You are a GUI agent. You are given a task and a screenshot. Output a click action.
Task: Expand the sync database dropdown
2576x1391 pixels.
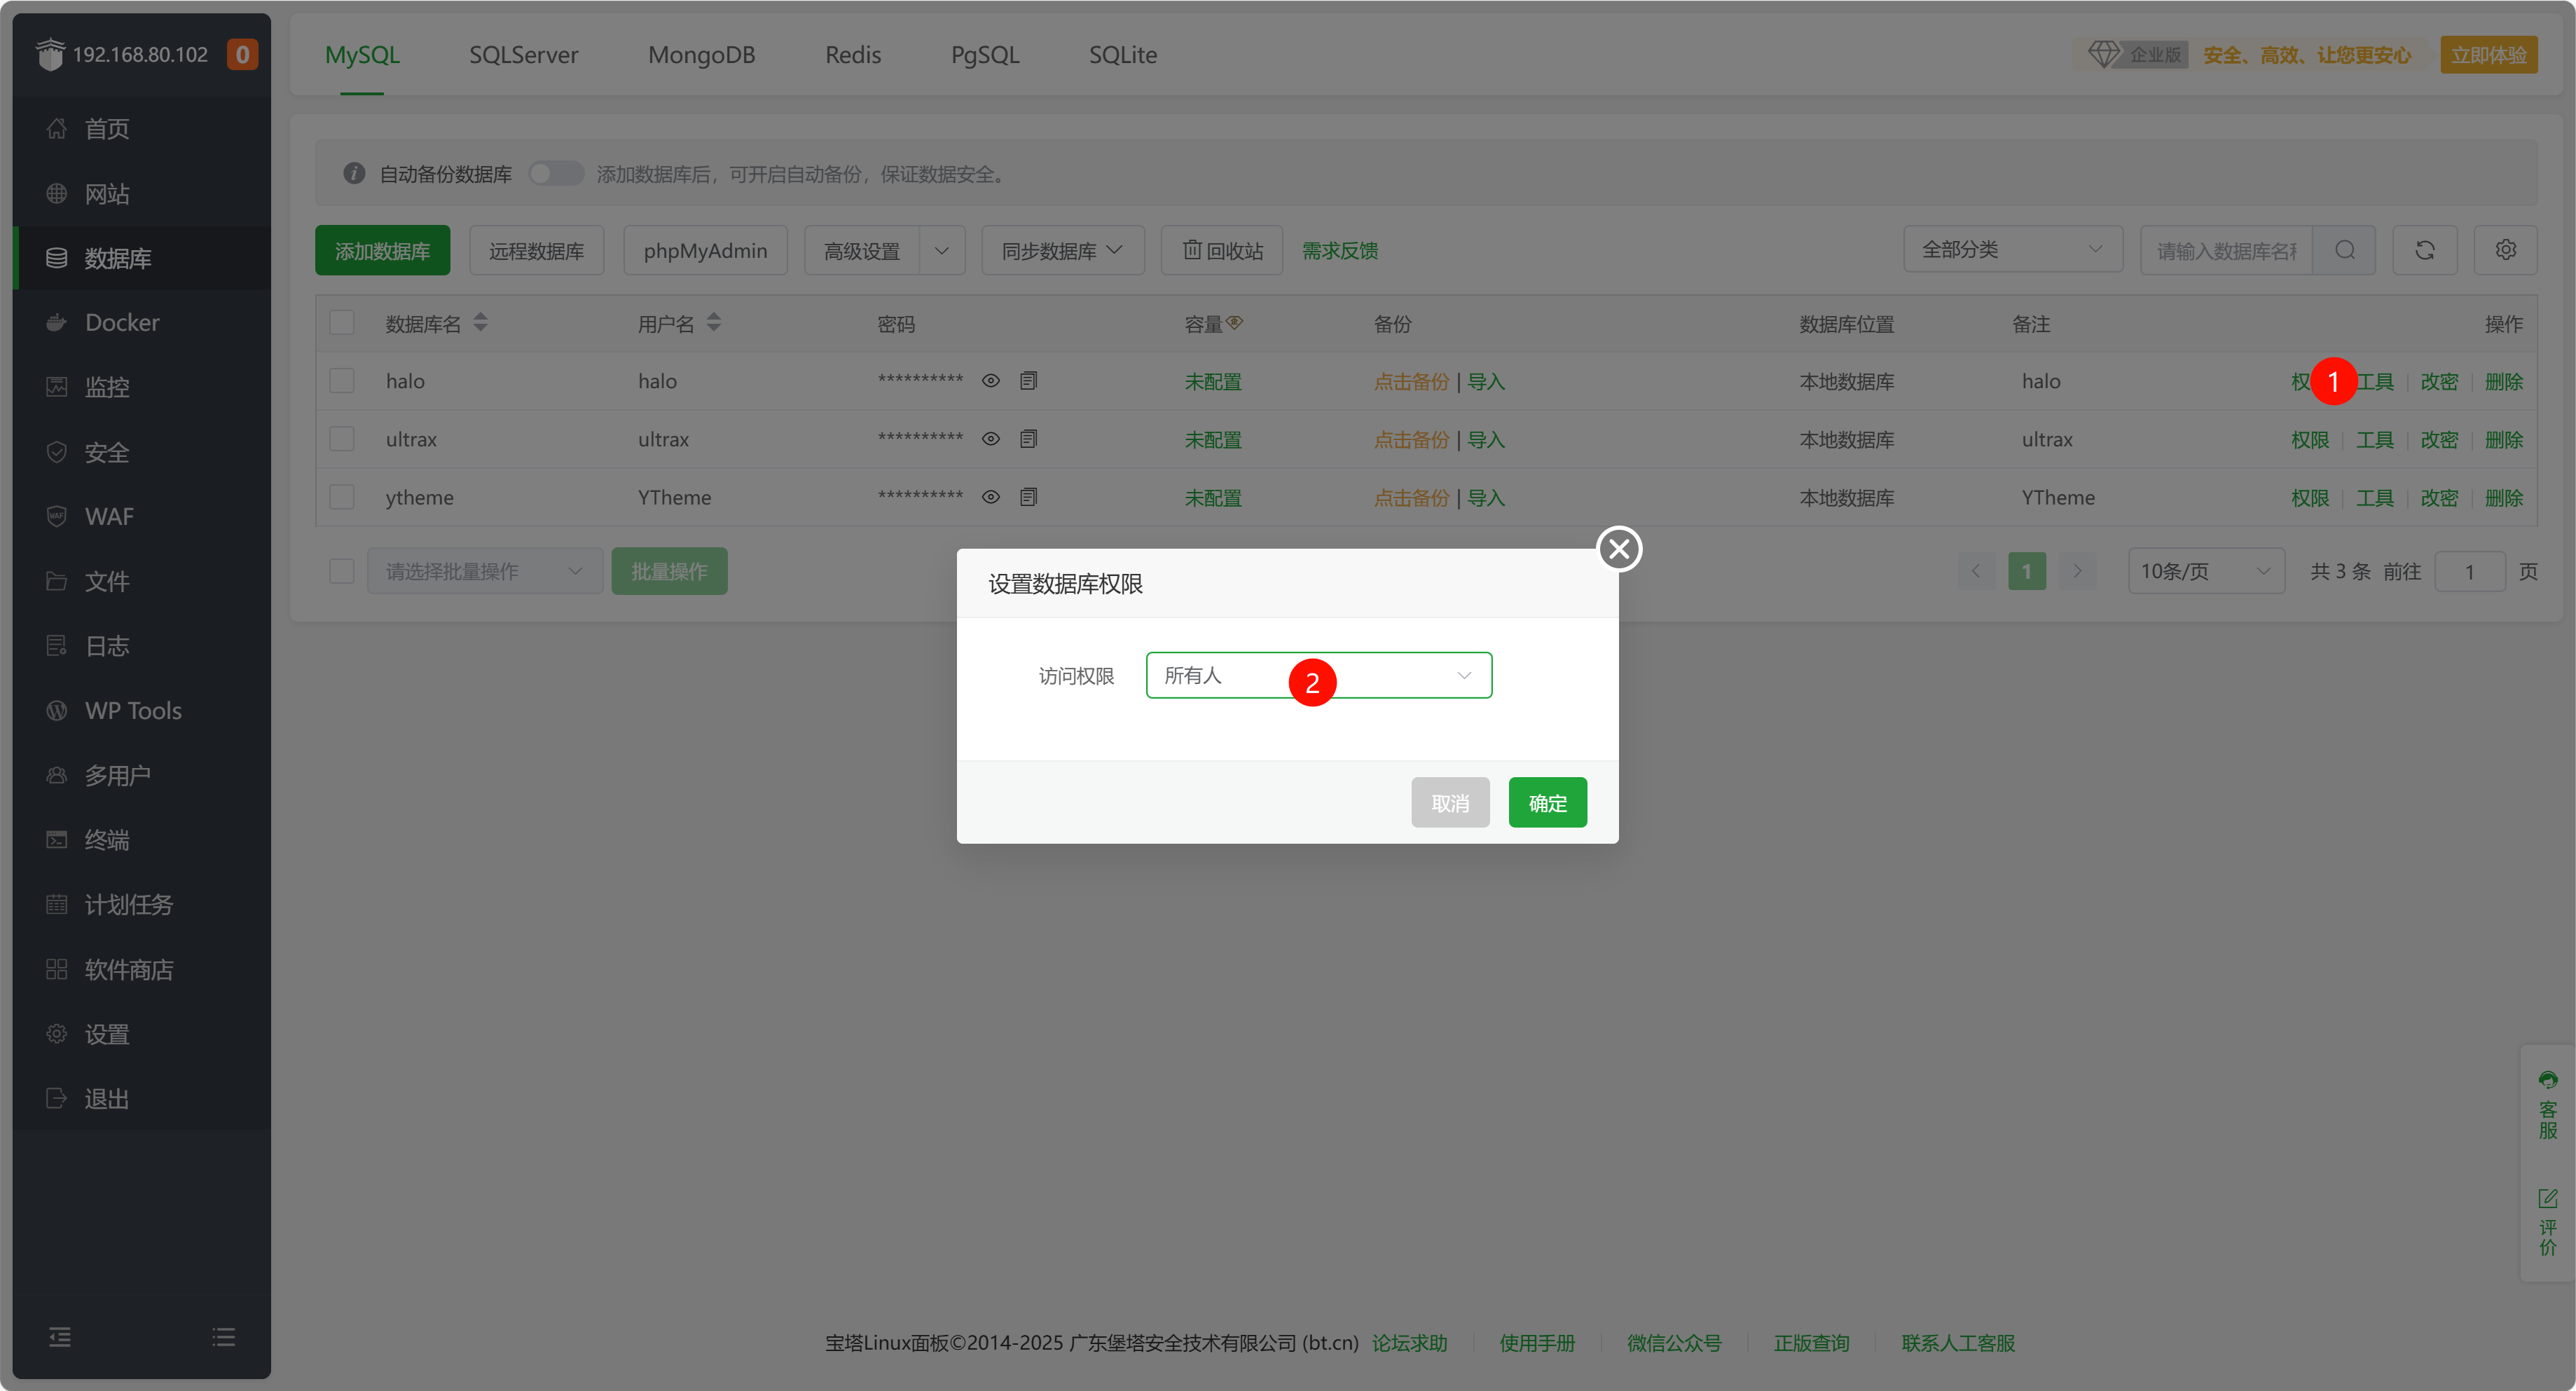click(1062, 250)
